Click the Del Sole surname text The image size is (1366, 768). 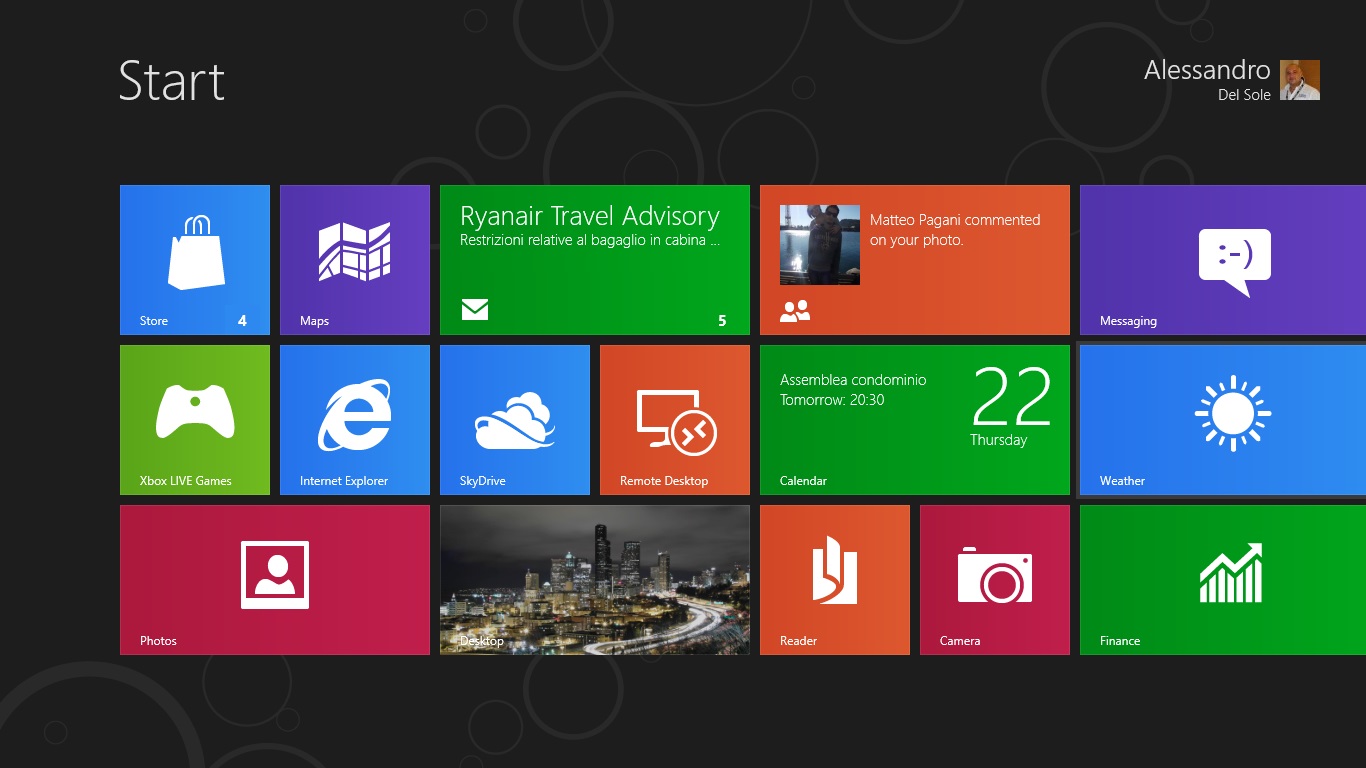click(x=1244, y=95)
